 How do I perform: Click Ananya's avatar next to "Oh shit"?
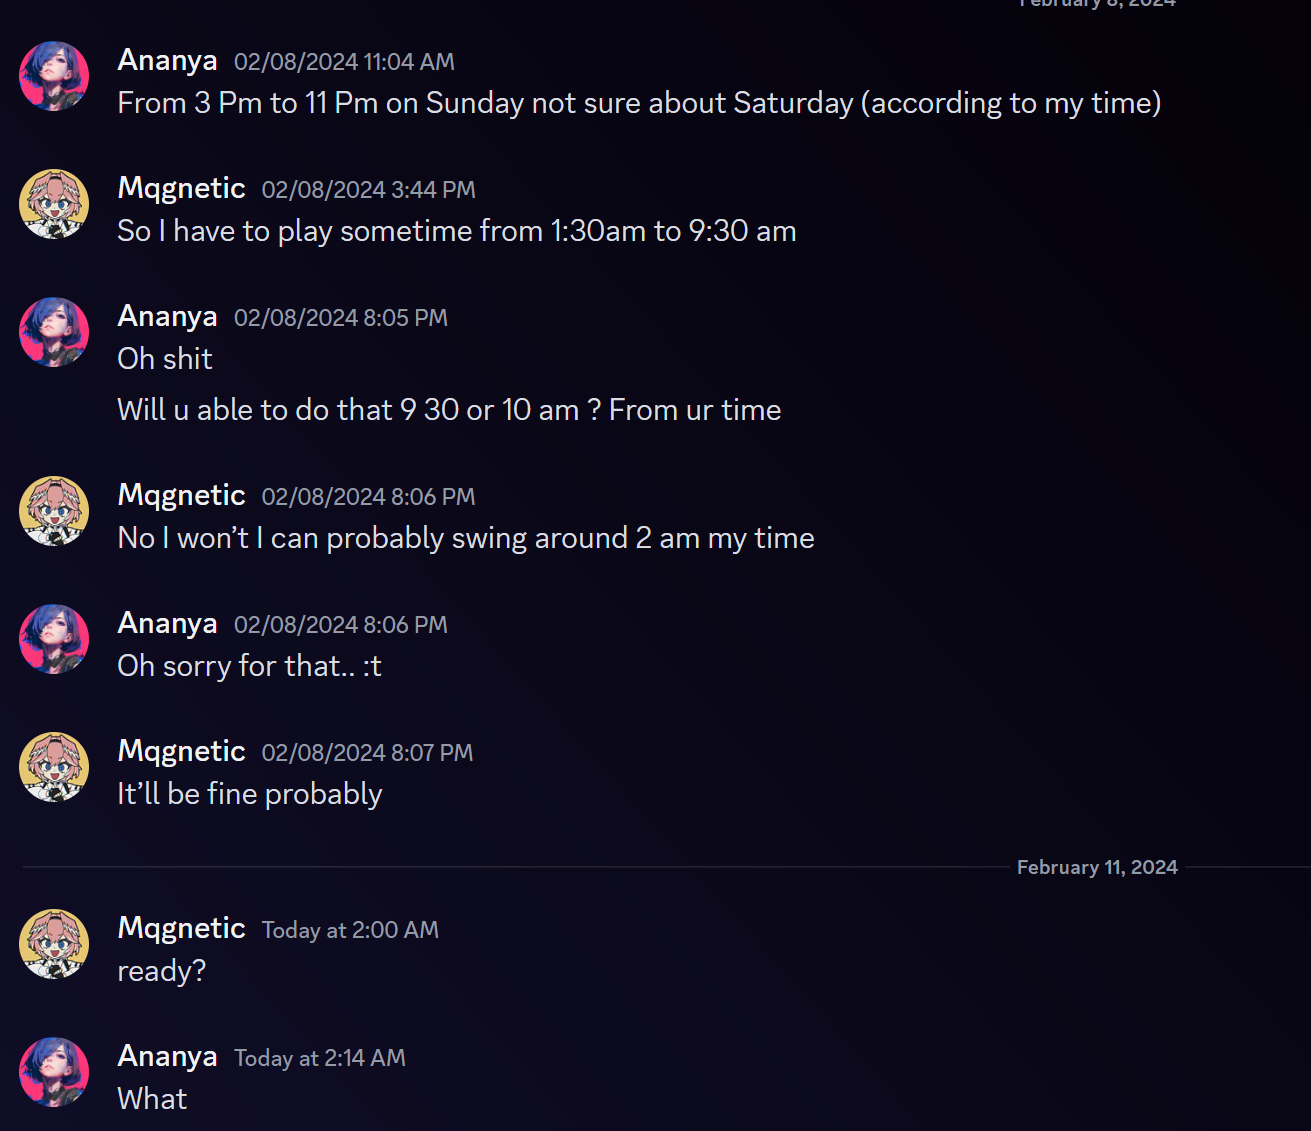(x=54, y=332)
